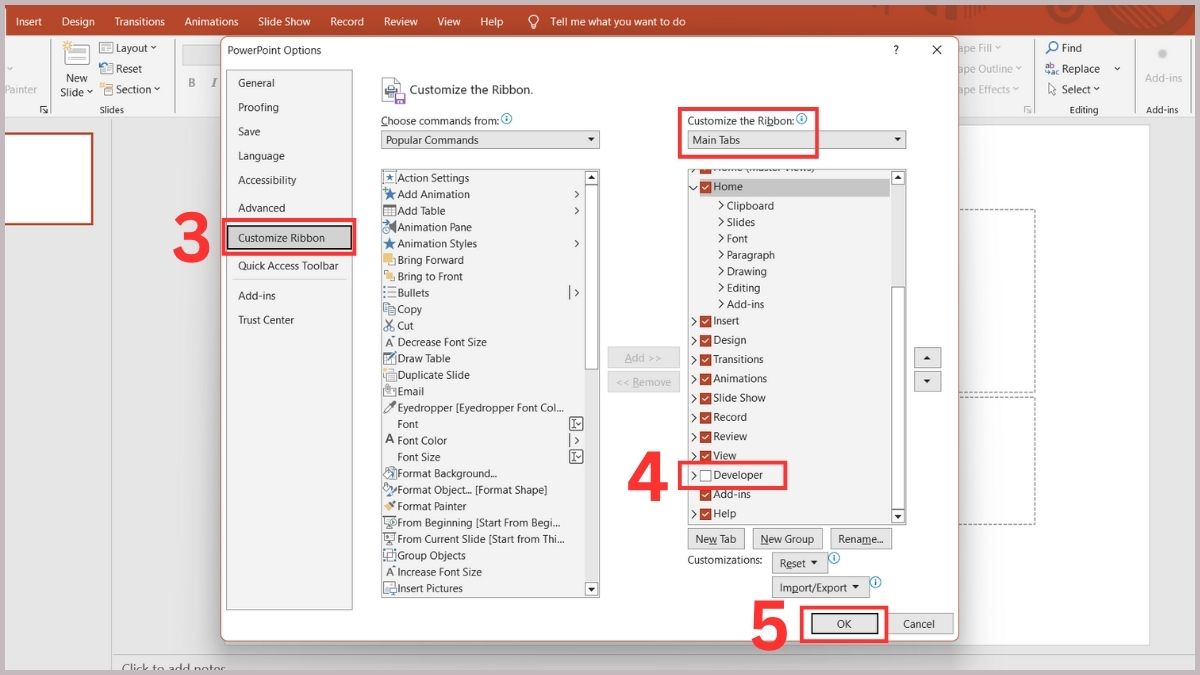This screenshot has width=1200, height=675.
Task: Expand the Clipboard group under Home
Action: (x=720, y=206)
